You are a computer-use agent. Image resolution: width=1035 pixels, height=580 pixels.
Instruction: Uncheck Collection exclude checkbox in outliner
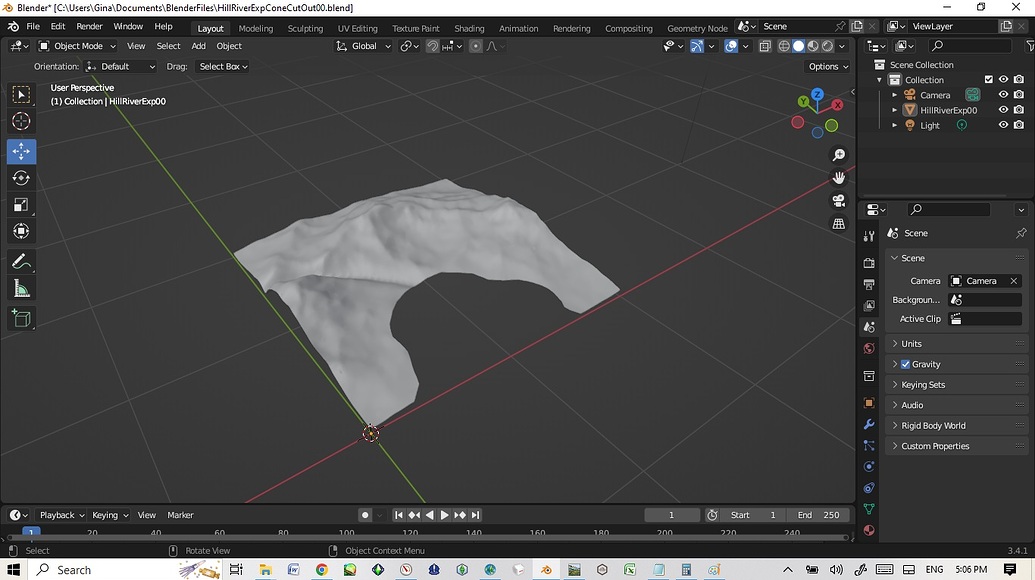(989, 80)
